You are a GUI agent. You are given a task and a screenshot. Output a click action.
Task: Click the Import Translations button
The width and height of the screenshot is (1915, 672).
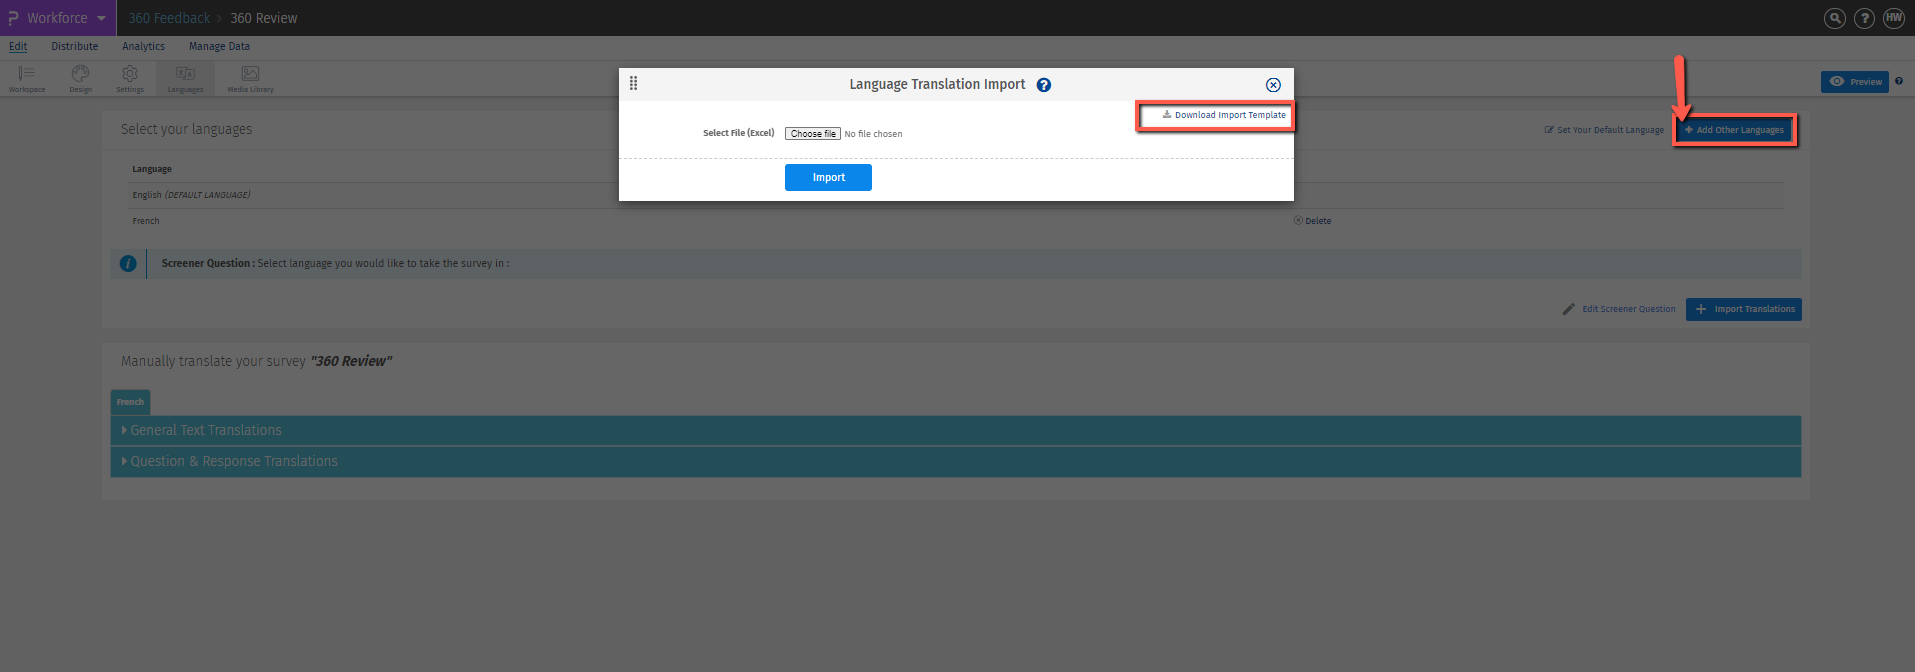pyautogui.click(x=1744, y=309)
